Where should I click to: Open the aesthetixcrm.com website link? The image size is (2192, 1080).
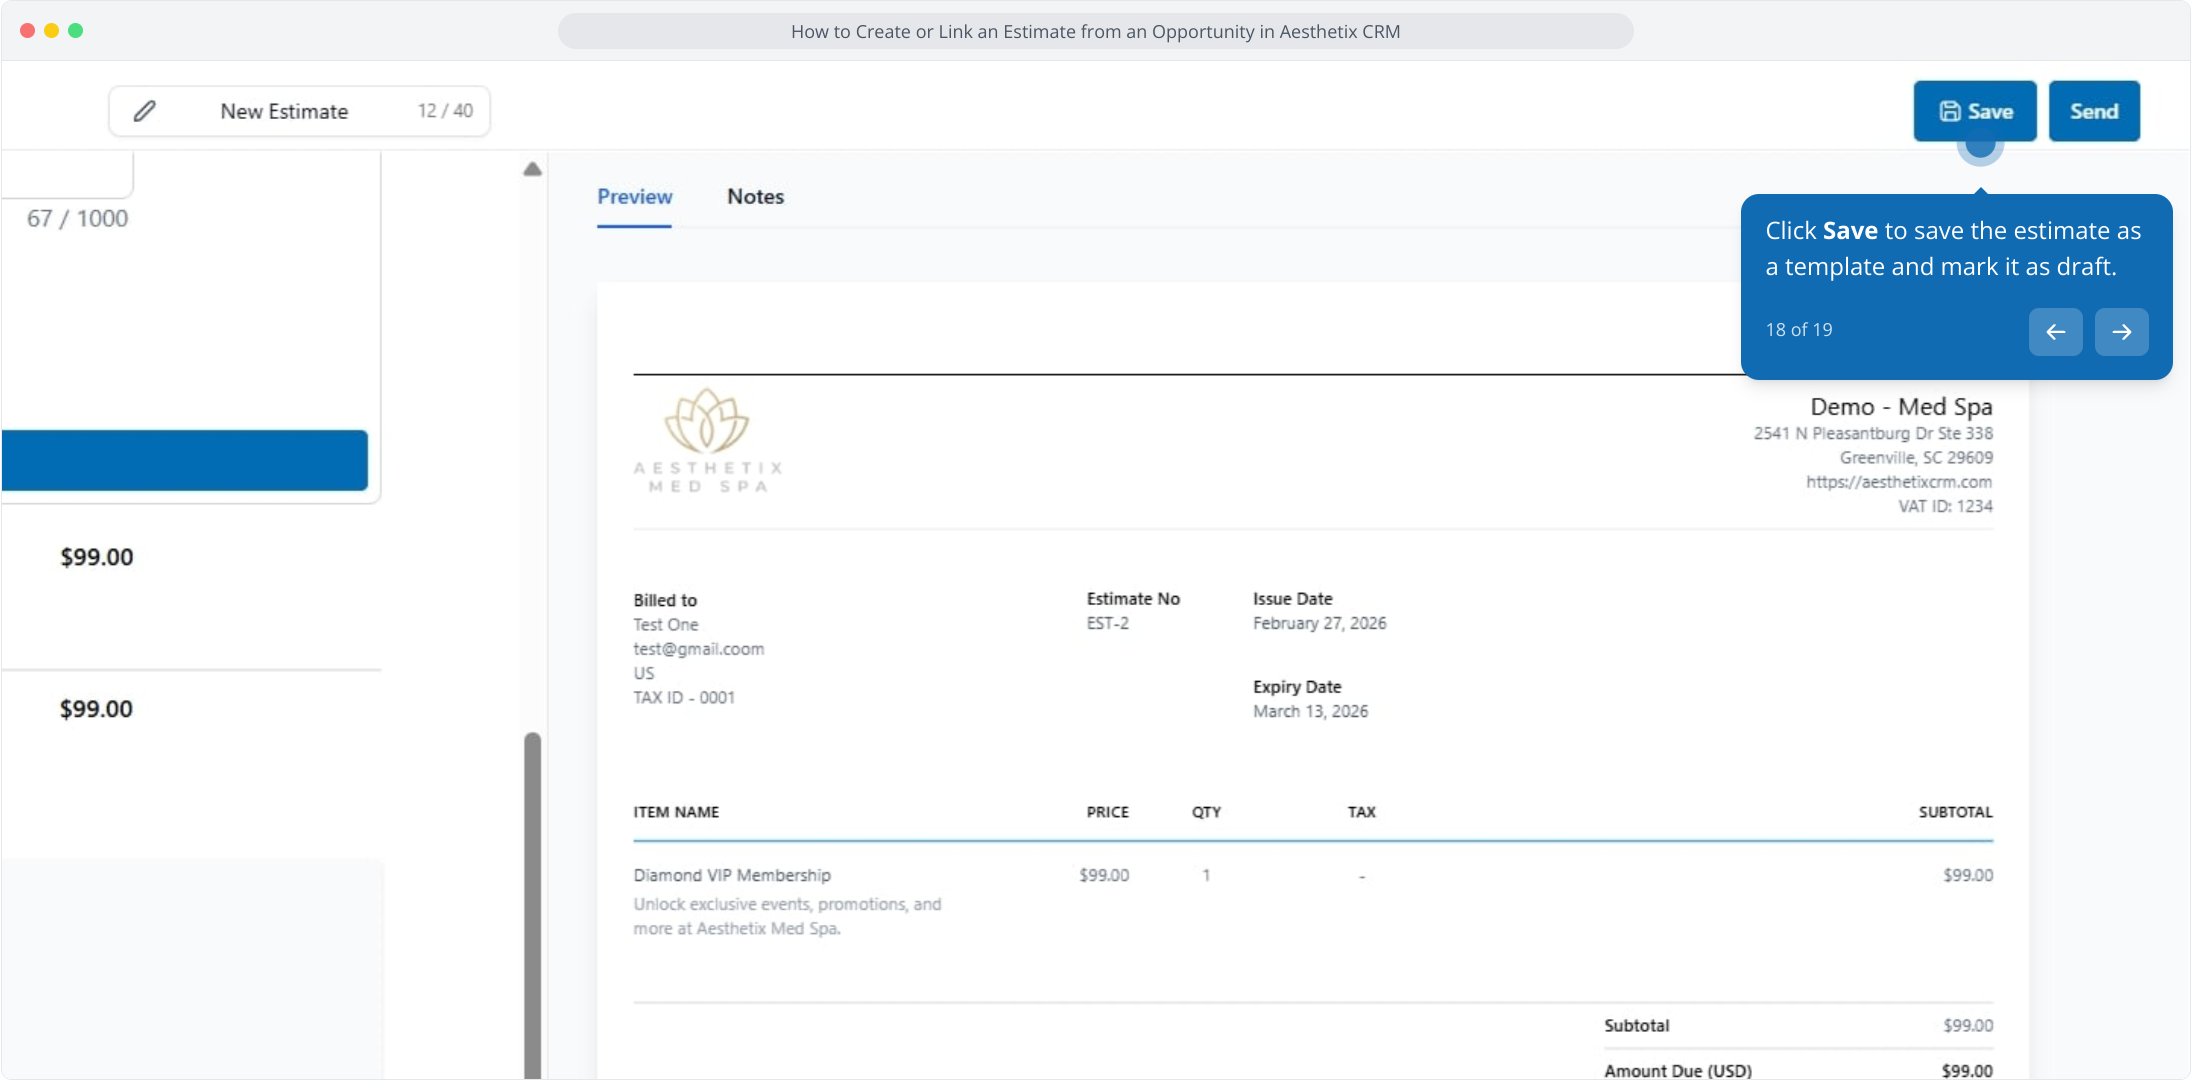(x=1898, y=482)
